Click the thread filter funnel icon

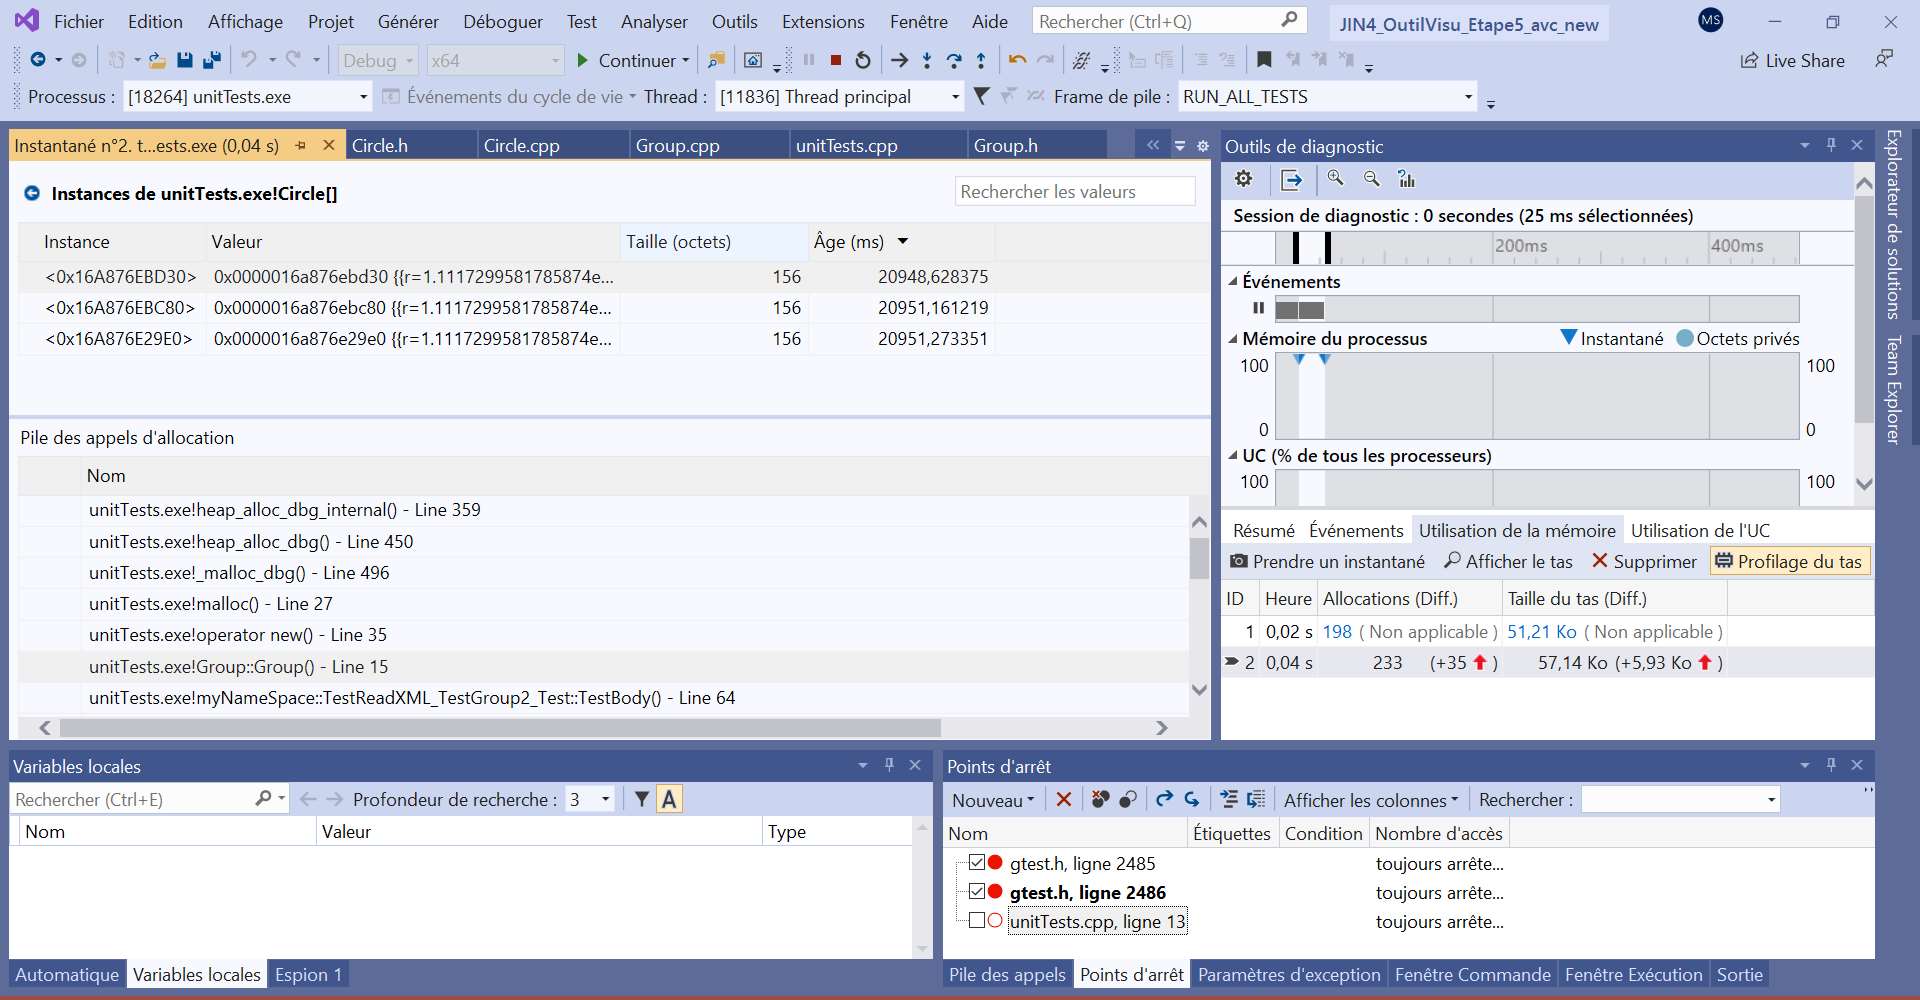(982, 96)
